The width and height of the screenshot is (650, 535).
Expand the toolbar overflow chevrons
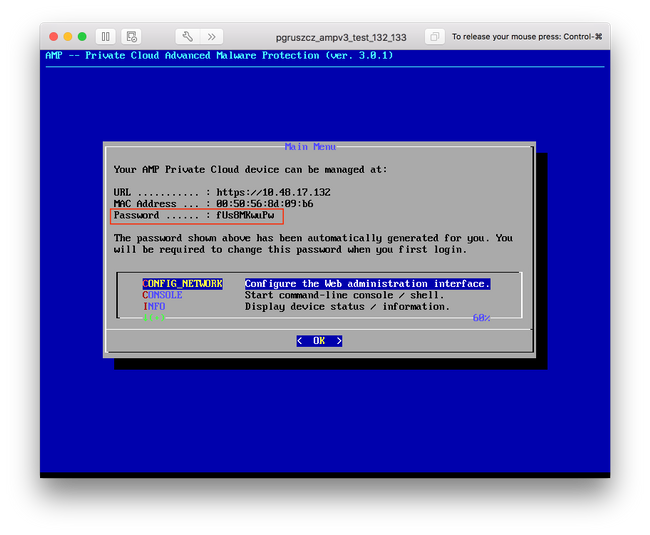(x=212, y=37)
